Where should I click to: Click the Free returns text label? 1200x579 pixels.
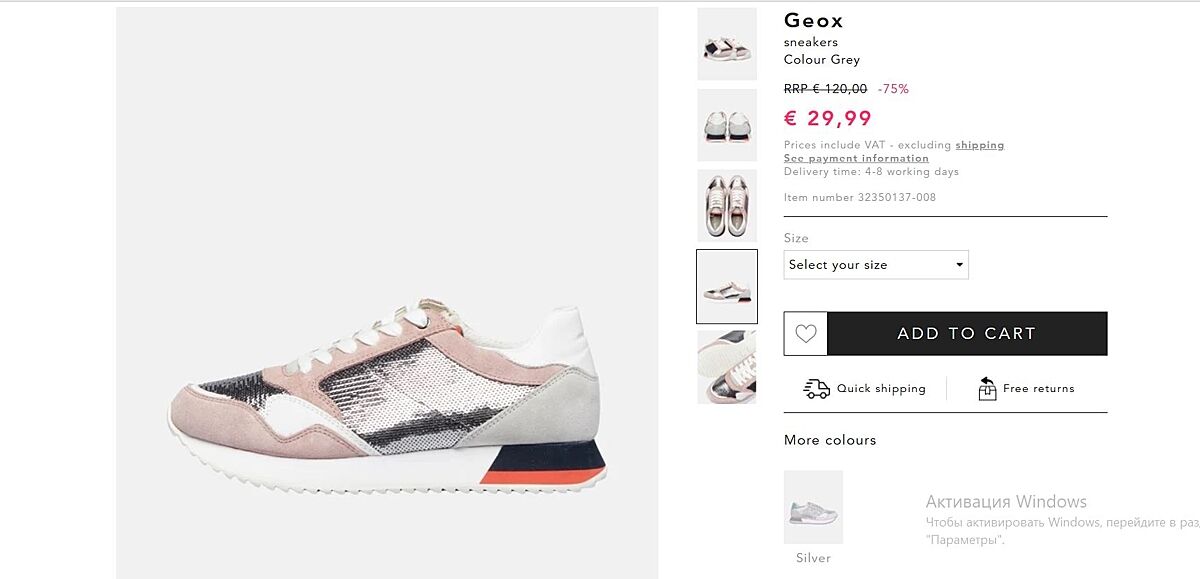(1038, 389)
